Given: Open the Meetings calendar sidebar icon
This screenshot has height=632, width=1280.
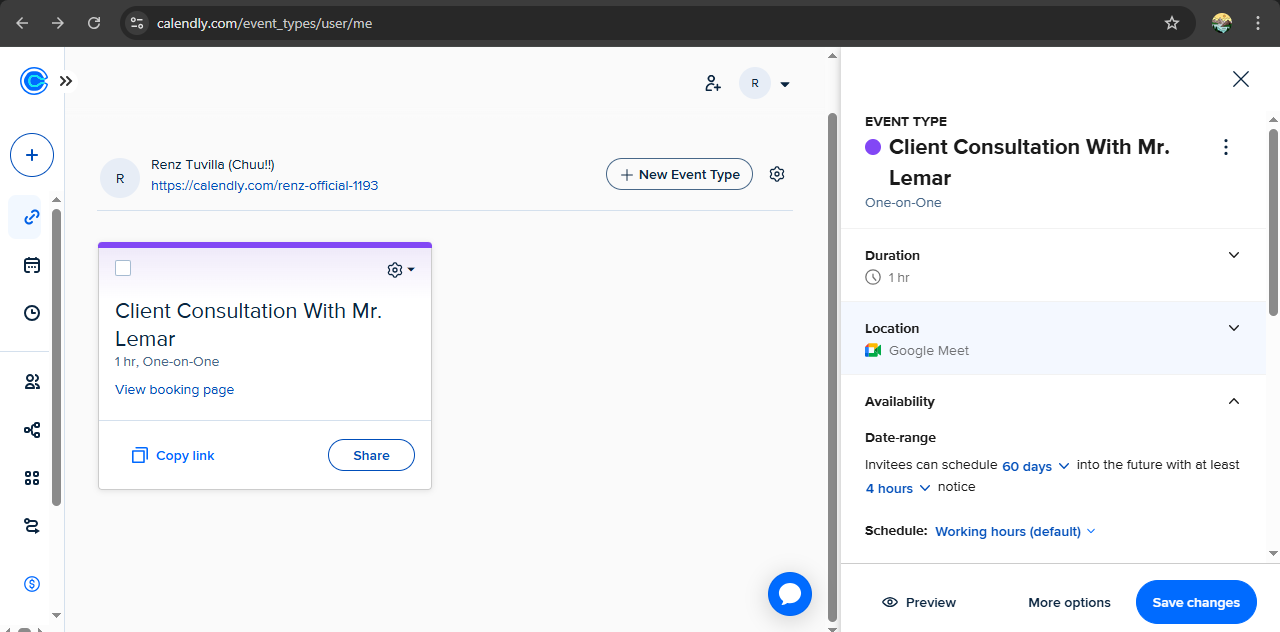Looking at the screenshot, I should click(x=32, y=265).
